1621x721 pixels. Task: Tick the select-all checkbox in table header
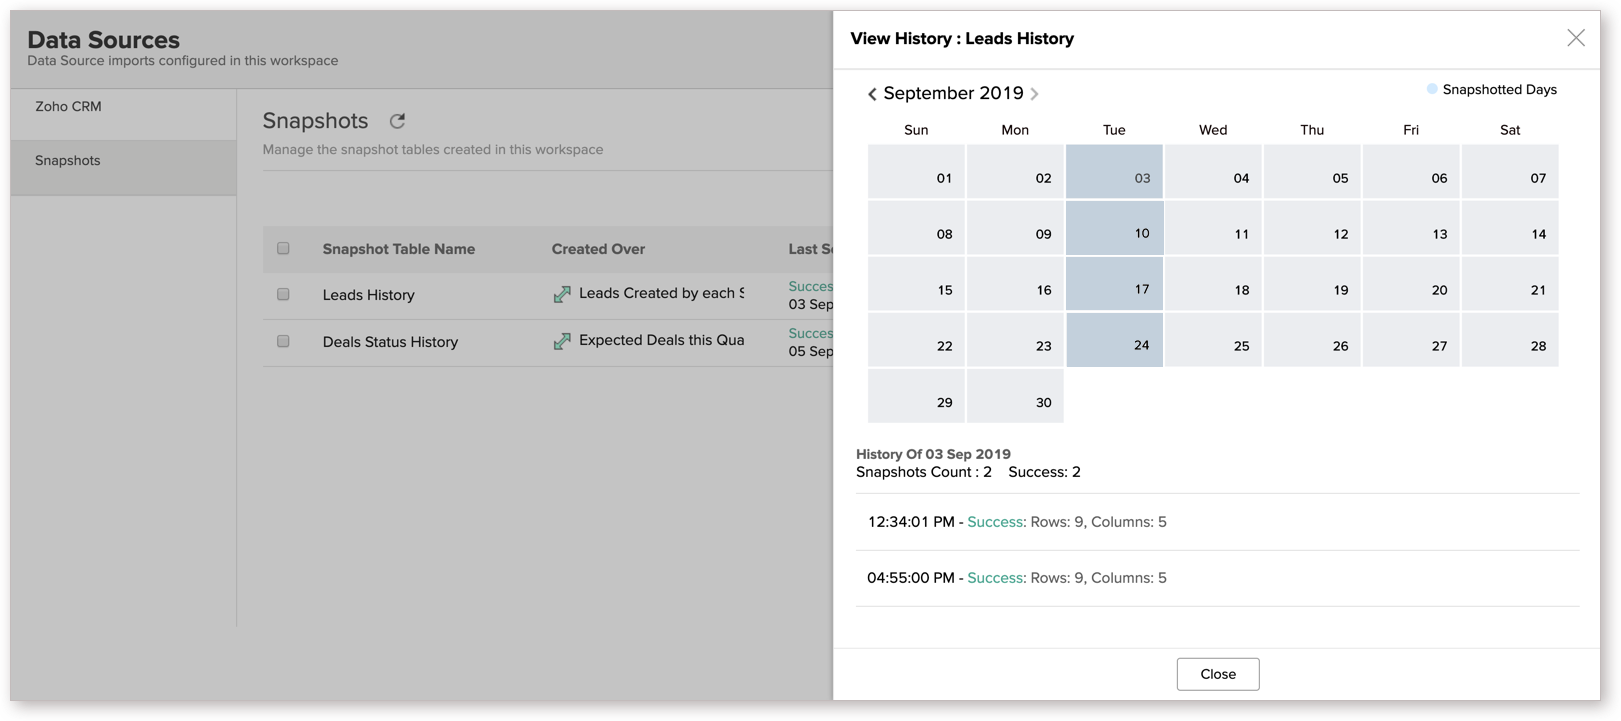coord(283,248)
